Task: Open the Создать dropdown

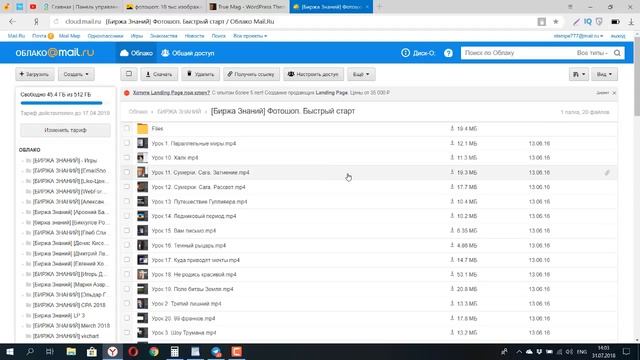Action: 76,74
